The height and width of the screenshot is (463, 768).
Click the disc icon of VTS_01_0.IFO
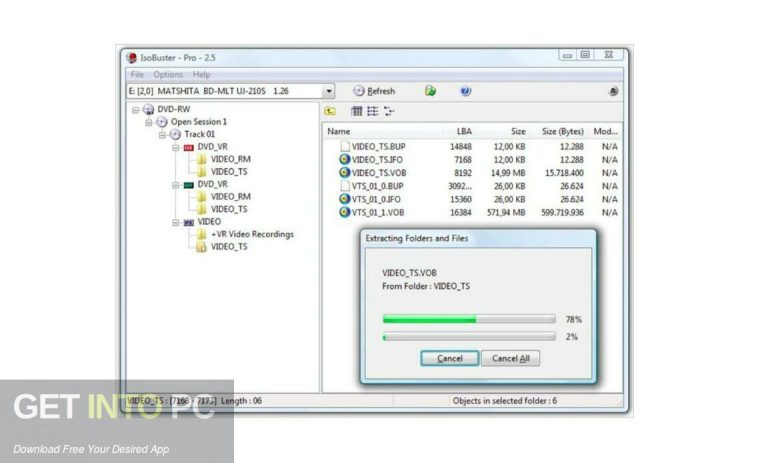tap(345, 199)
